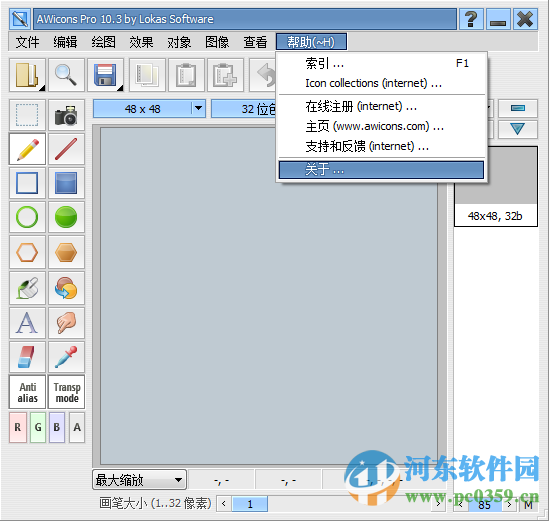Select the text tool letter A
The image size is (549, 521).
coord(27,323)
